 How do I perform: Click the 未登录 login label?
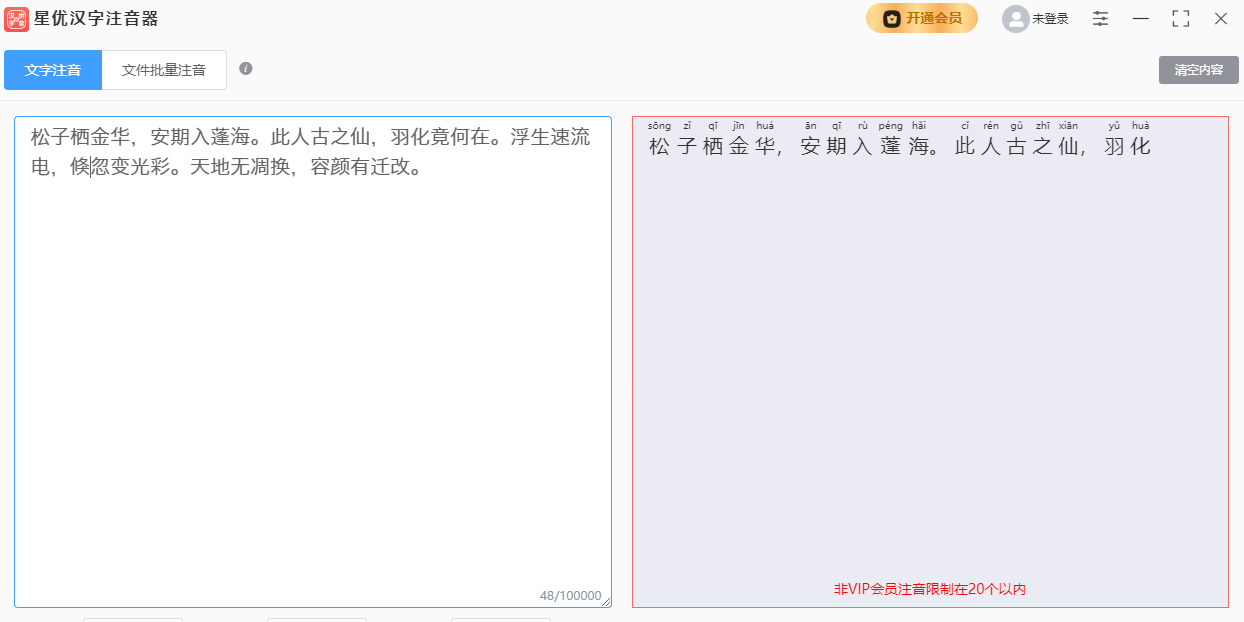point(1050,19)
